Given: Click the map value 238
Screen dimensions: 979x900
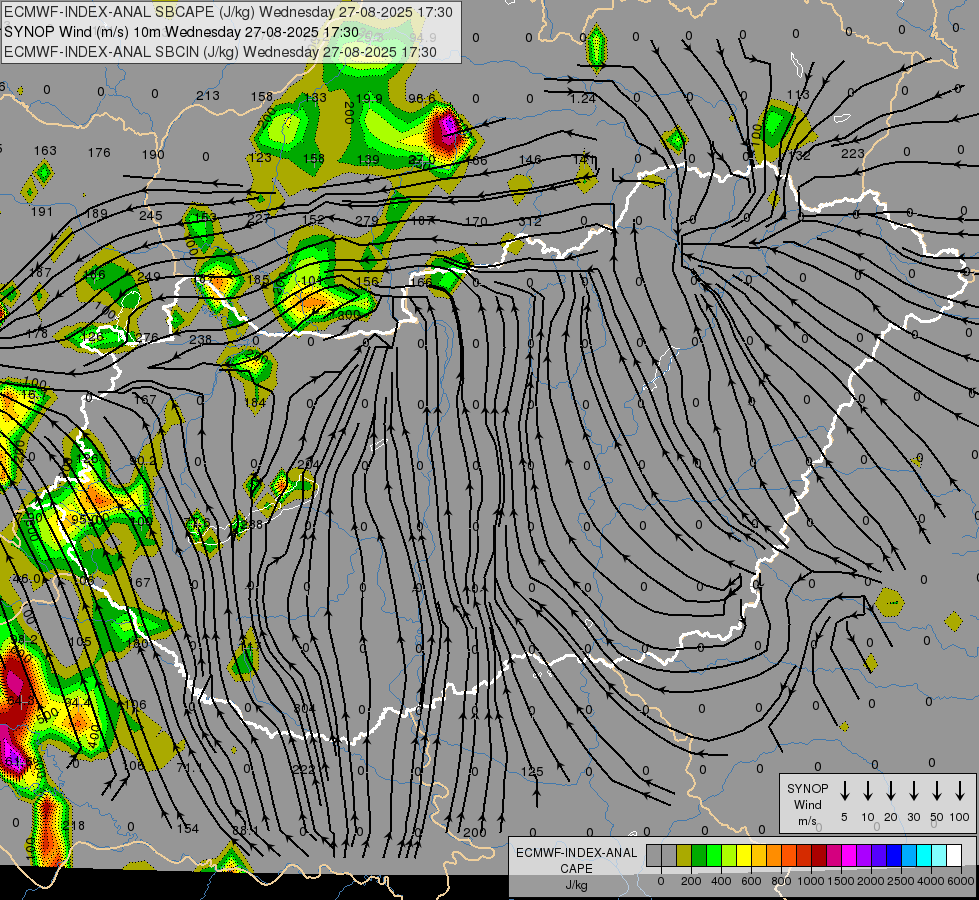Looking at the screenshot, I should pyautogui.click(x=200, y=339).
